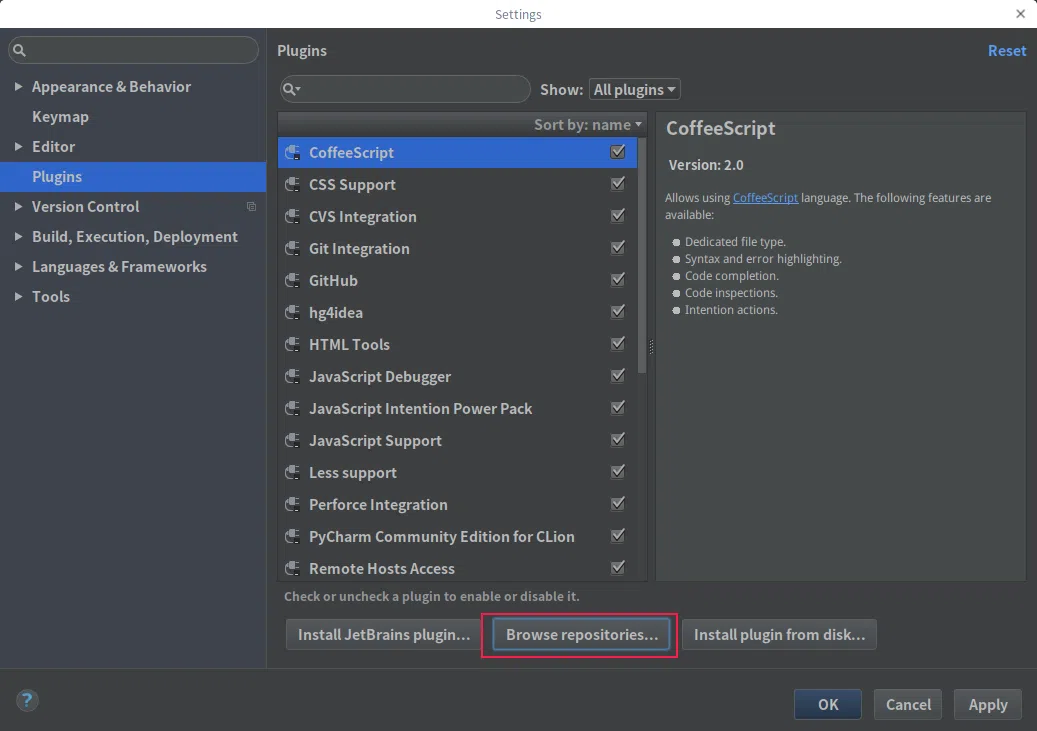
Task: Disable the Git Integration plugin
Action: (x=618, y=247)
